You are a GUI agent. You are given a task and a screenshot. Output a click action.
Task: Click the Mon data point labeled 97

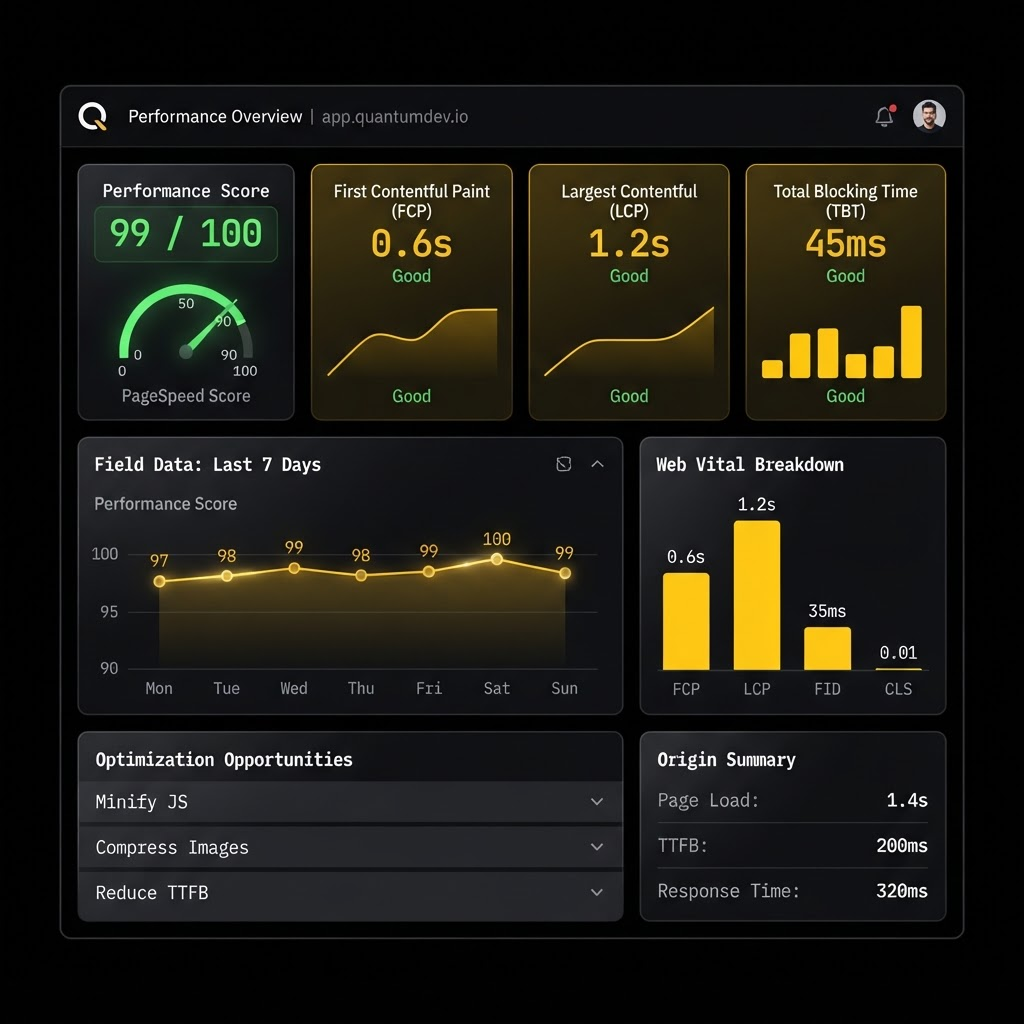(x=159, y=581)
